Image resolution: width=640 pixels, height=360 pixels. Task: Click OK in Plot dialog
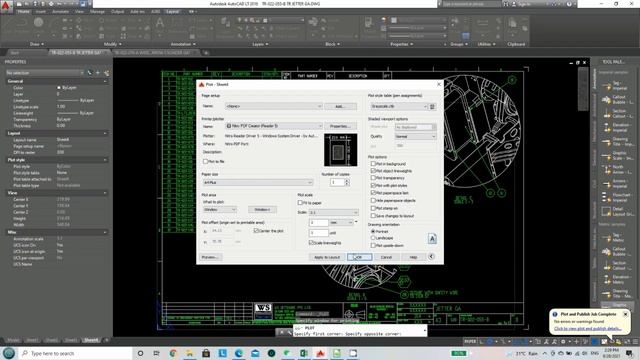coord(360,257)
